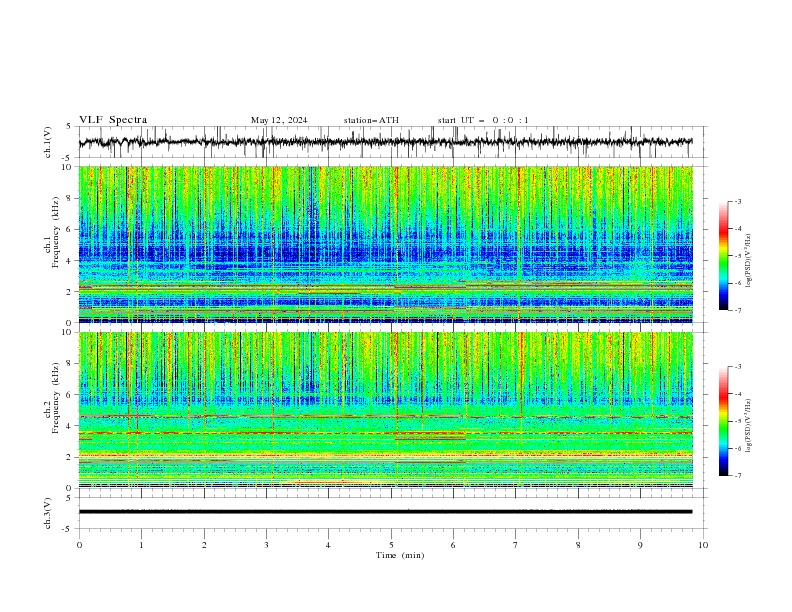Click time axis tick label '6'
The height and width of the screenshot is (612, 792).
(453, 545)
